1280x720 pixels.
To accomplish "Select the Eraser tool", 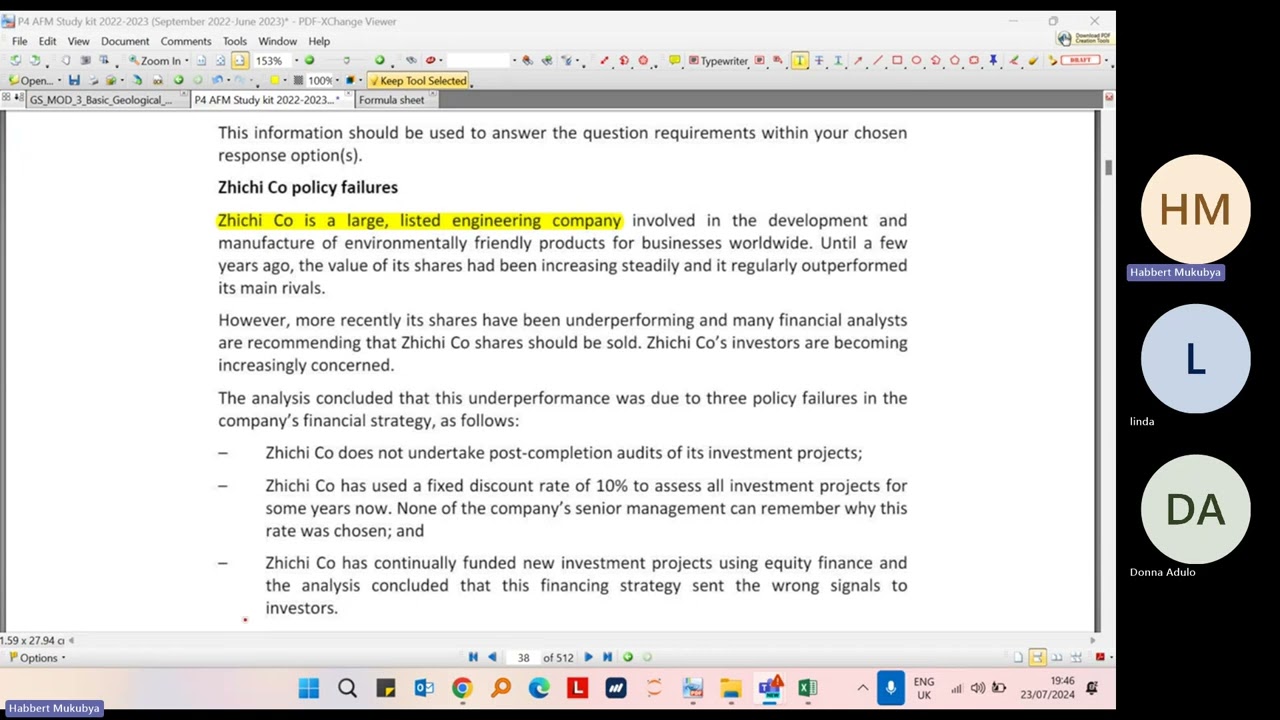I will point(1032,61).
